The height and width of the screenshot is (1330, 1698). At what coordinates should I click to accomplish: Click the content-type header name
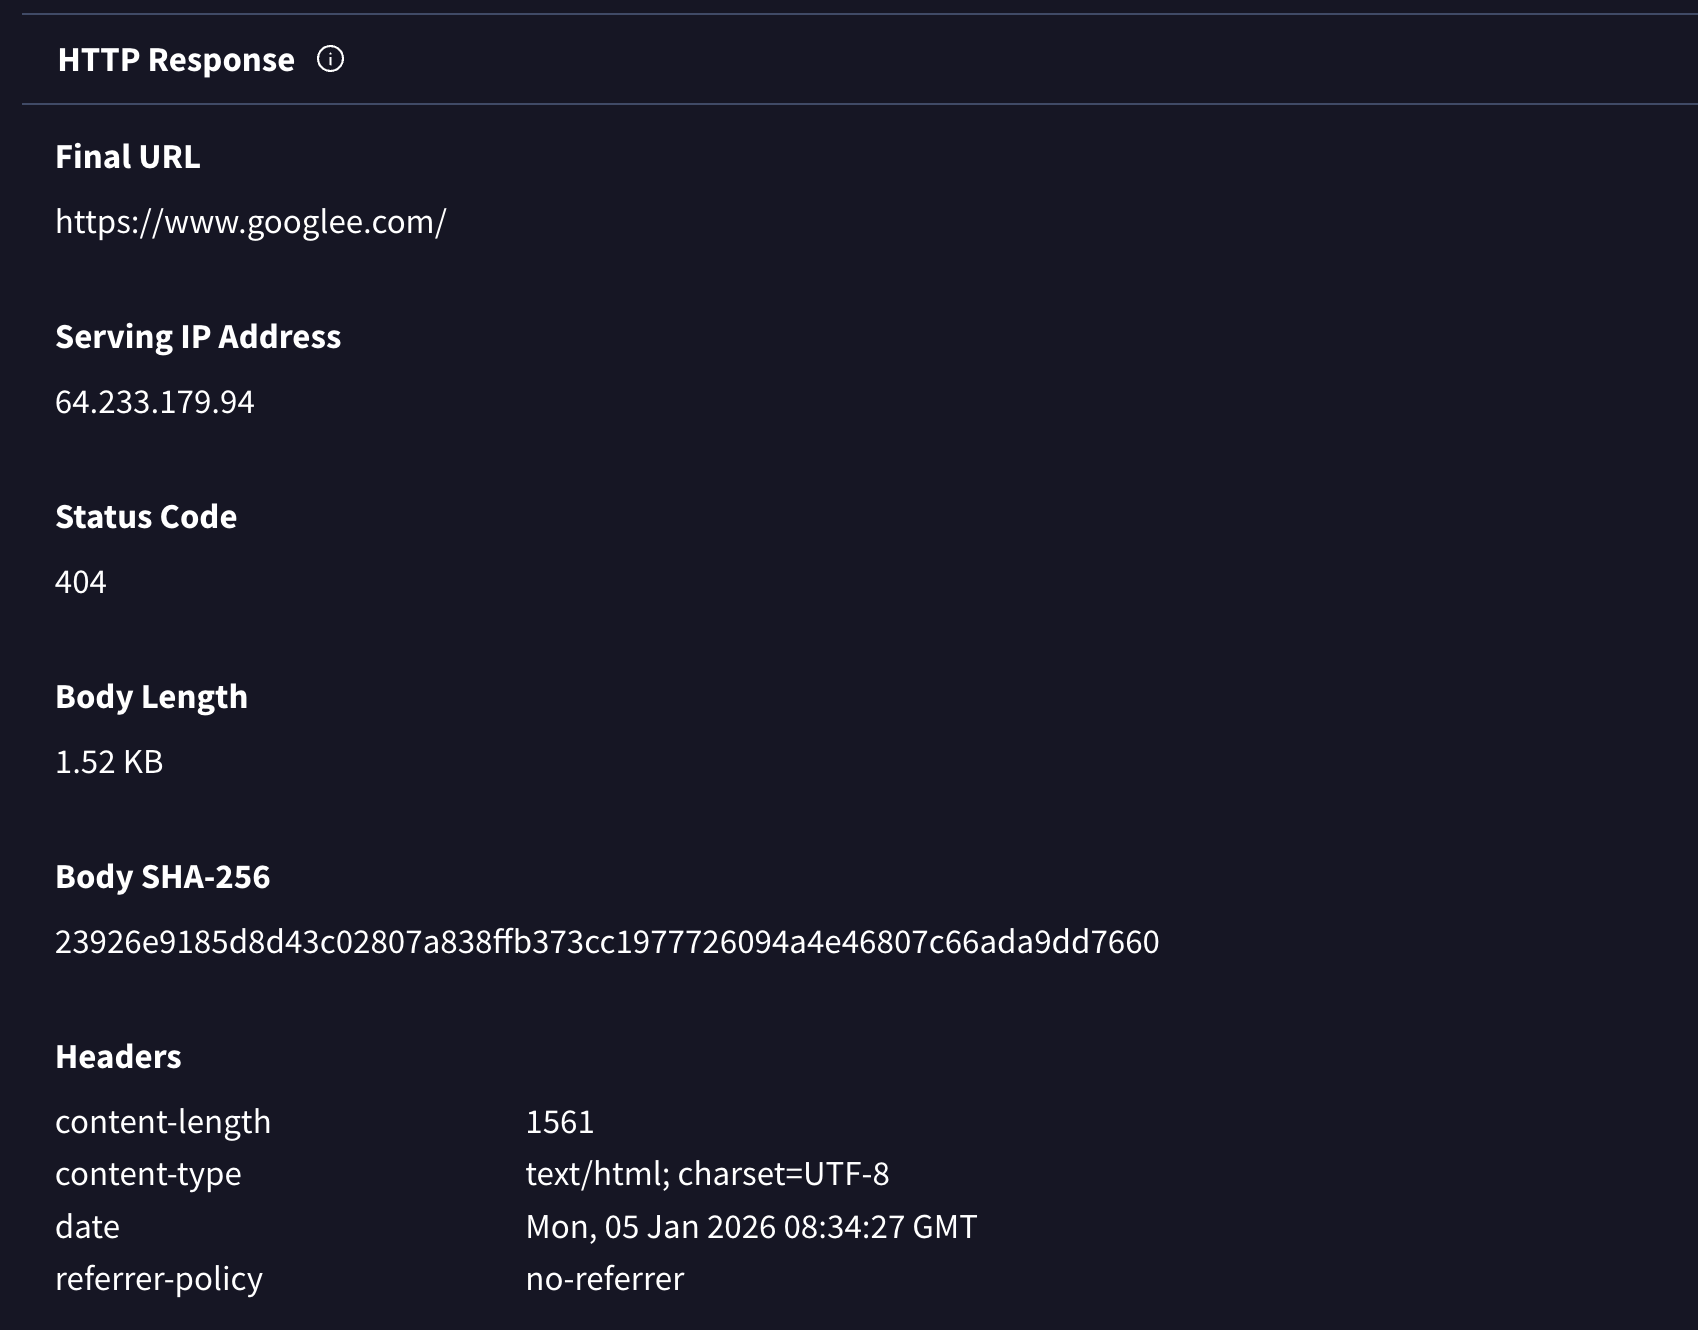(148, 1174)
